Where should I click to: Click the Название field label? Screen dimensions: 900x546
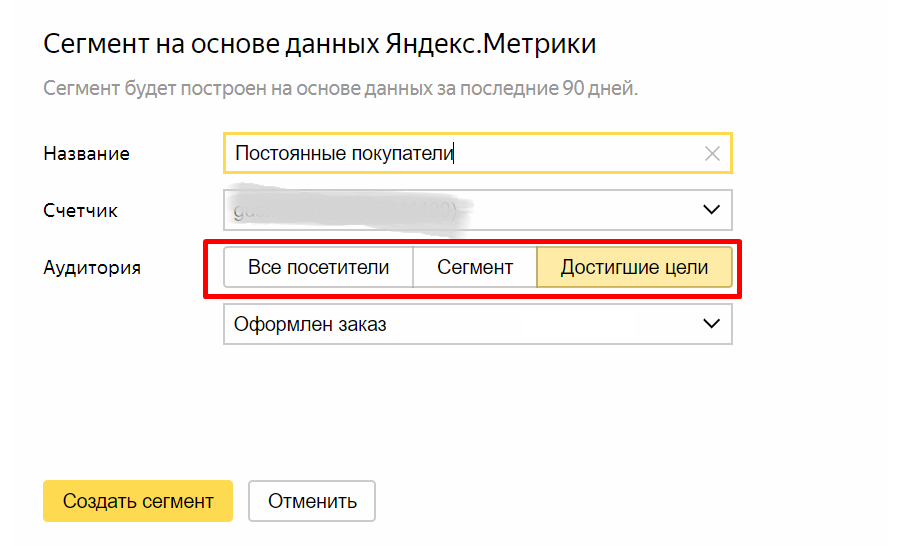coord(87,154)
